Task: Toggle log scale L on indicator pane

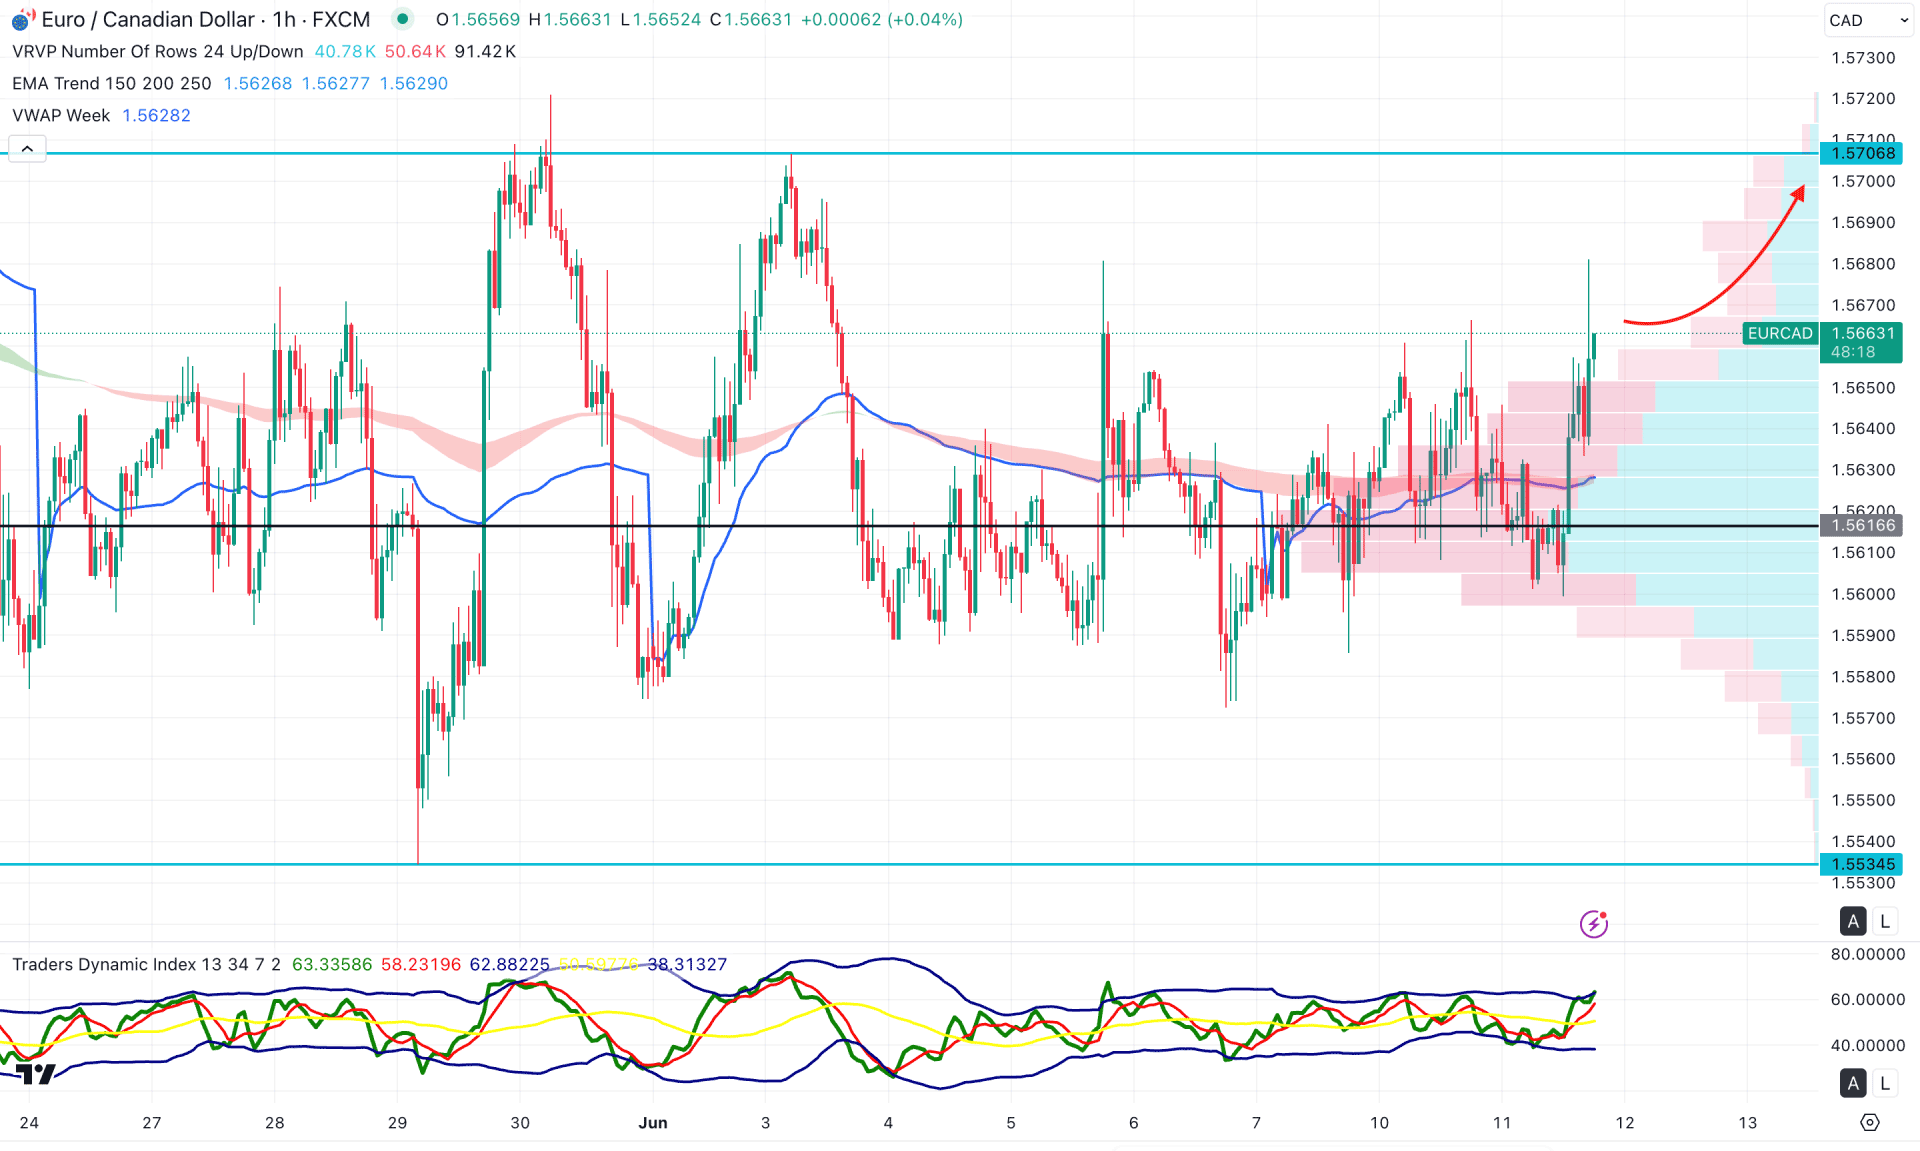Action: click(1885, 1082)
